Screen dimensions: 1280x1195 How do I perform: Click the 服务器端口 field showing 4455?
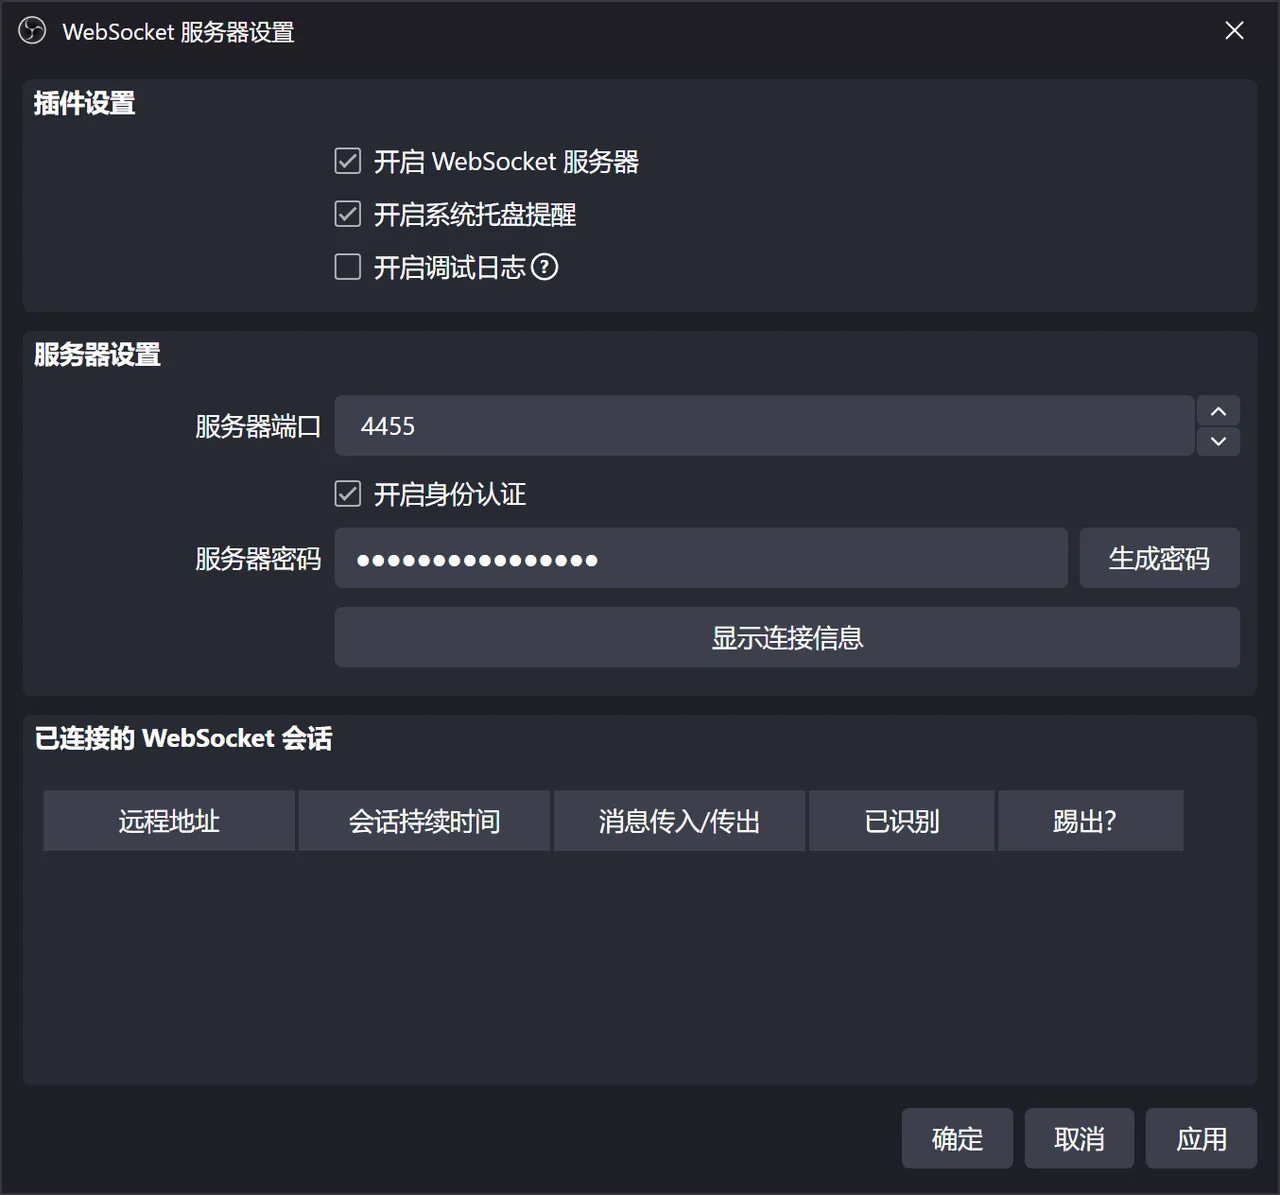(x=764, y=426)
